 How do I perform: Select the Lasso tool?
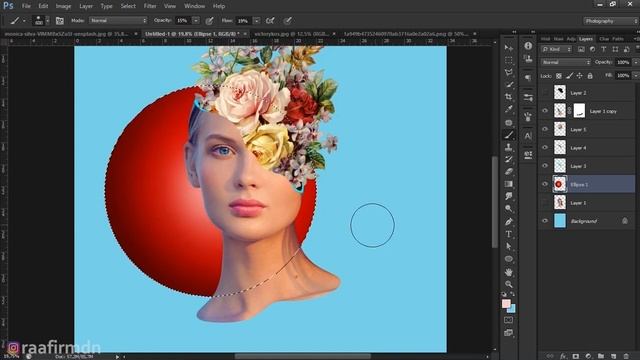[x=509, y=72]
